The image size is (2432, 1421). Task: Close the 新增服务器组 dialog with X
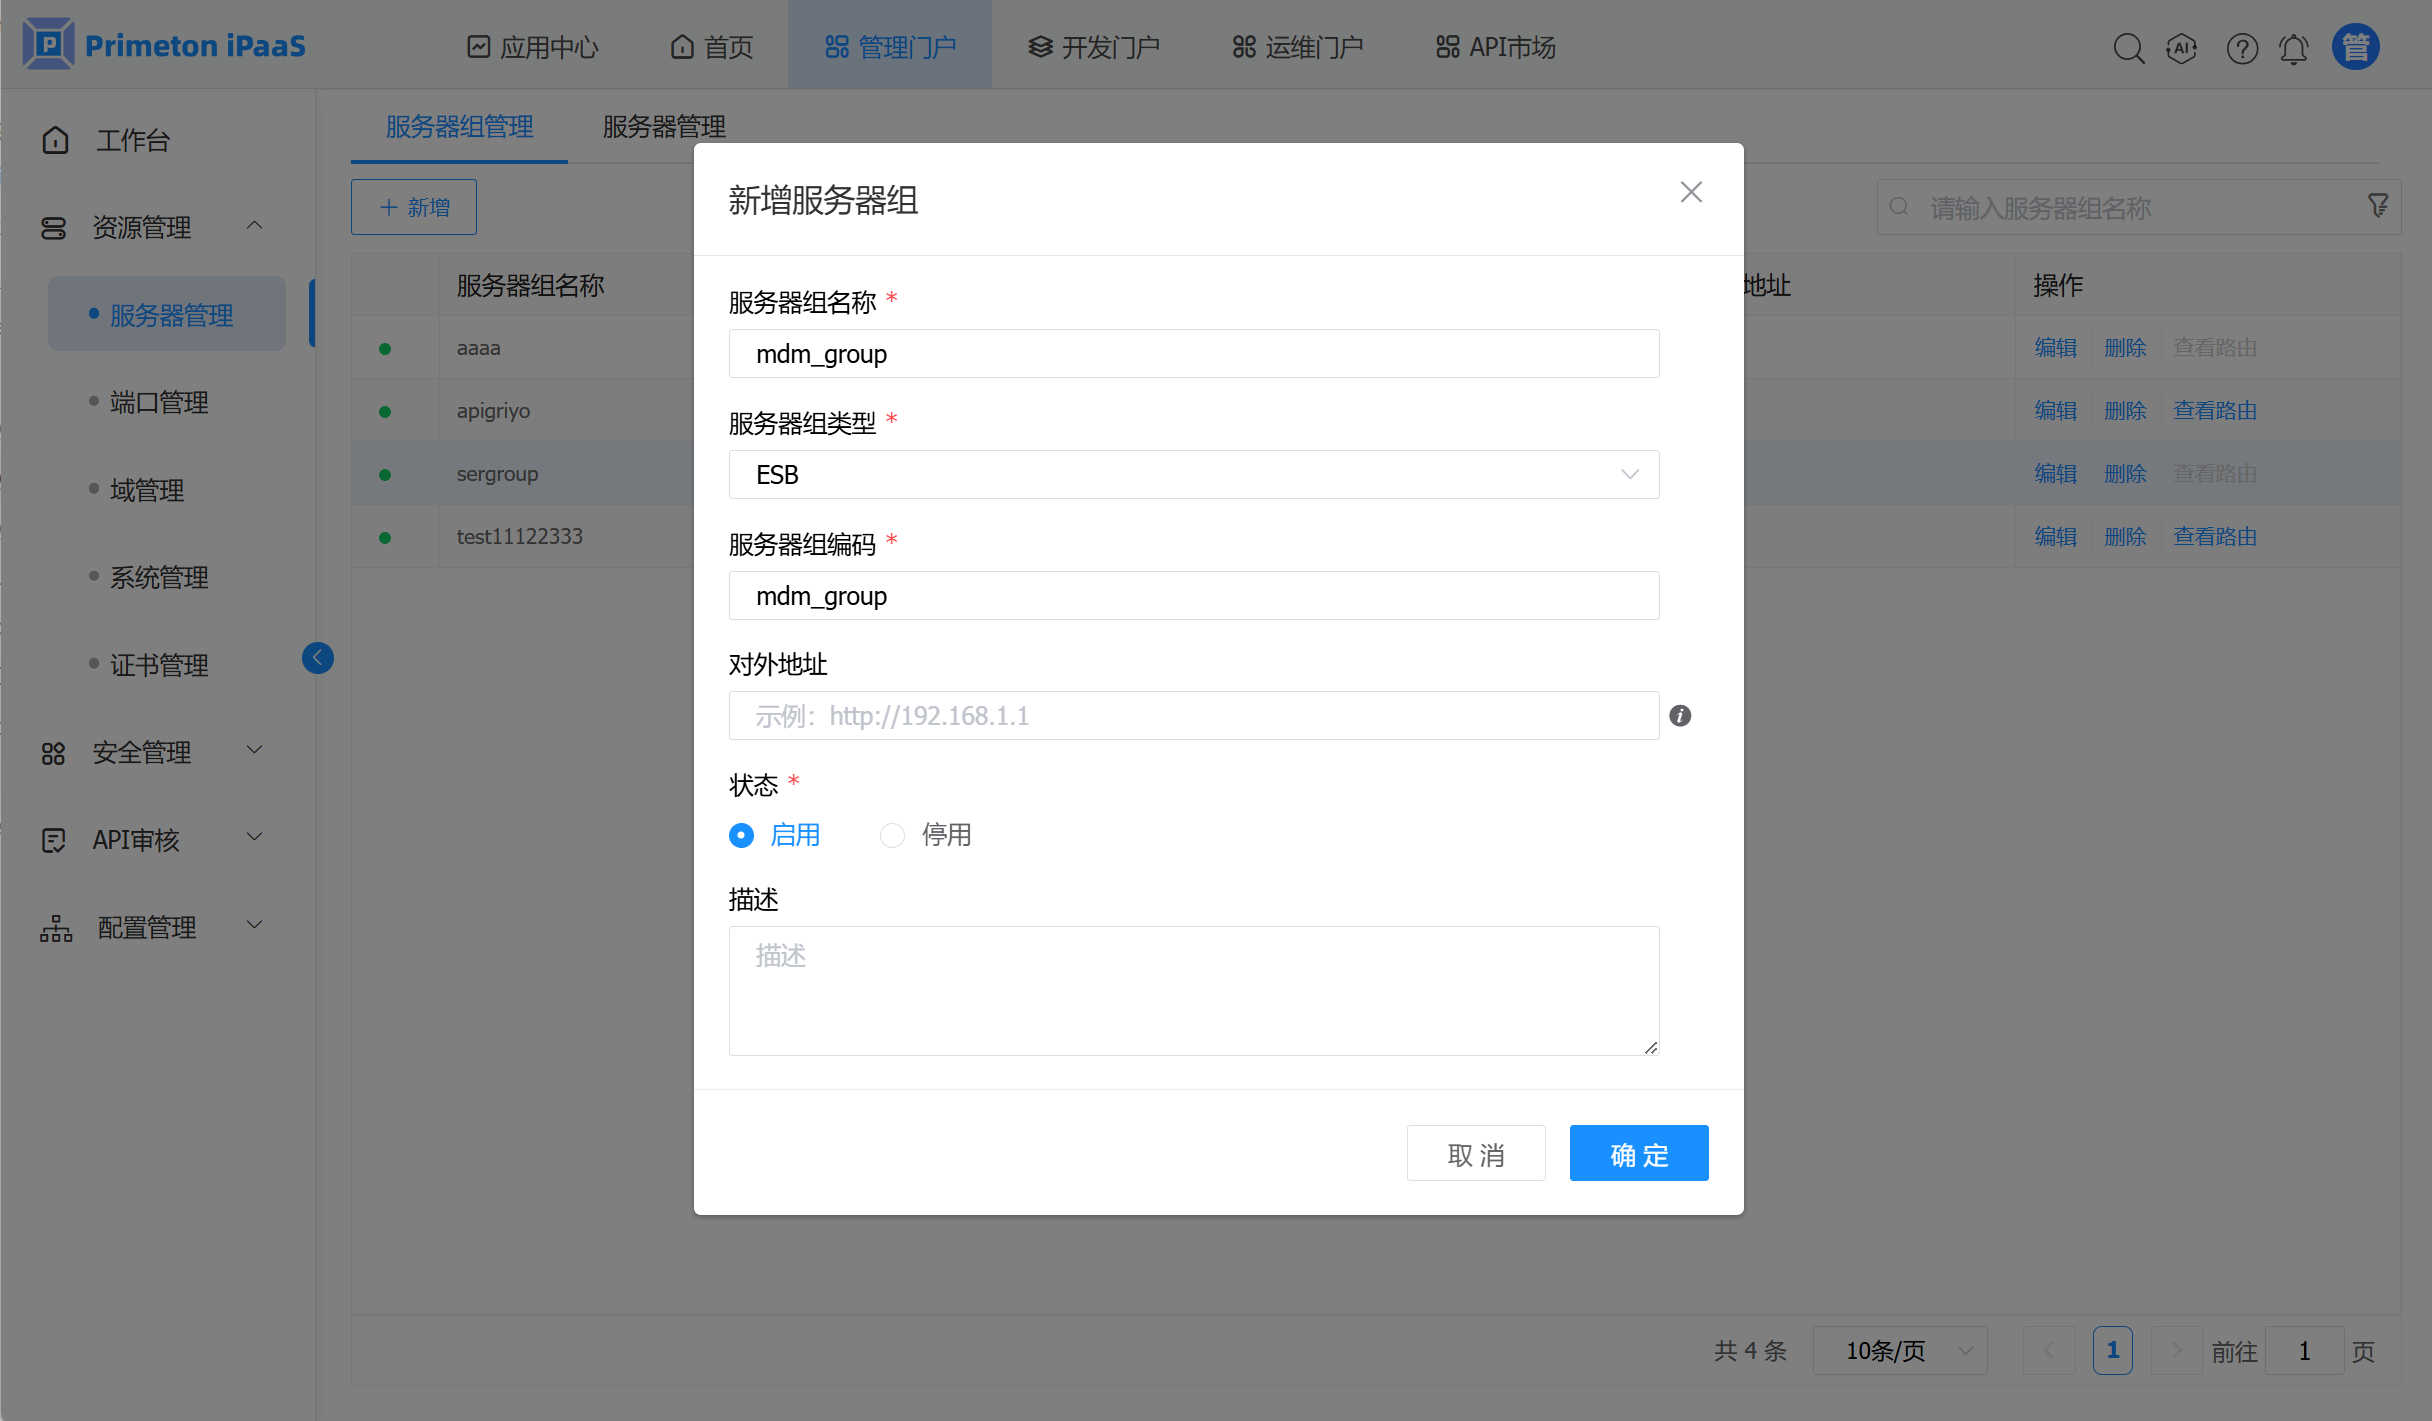pyautogui.click(x=1691, y=192)
